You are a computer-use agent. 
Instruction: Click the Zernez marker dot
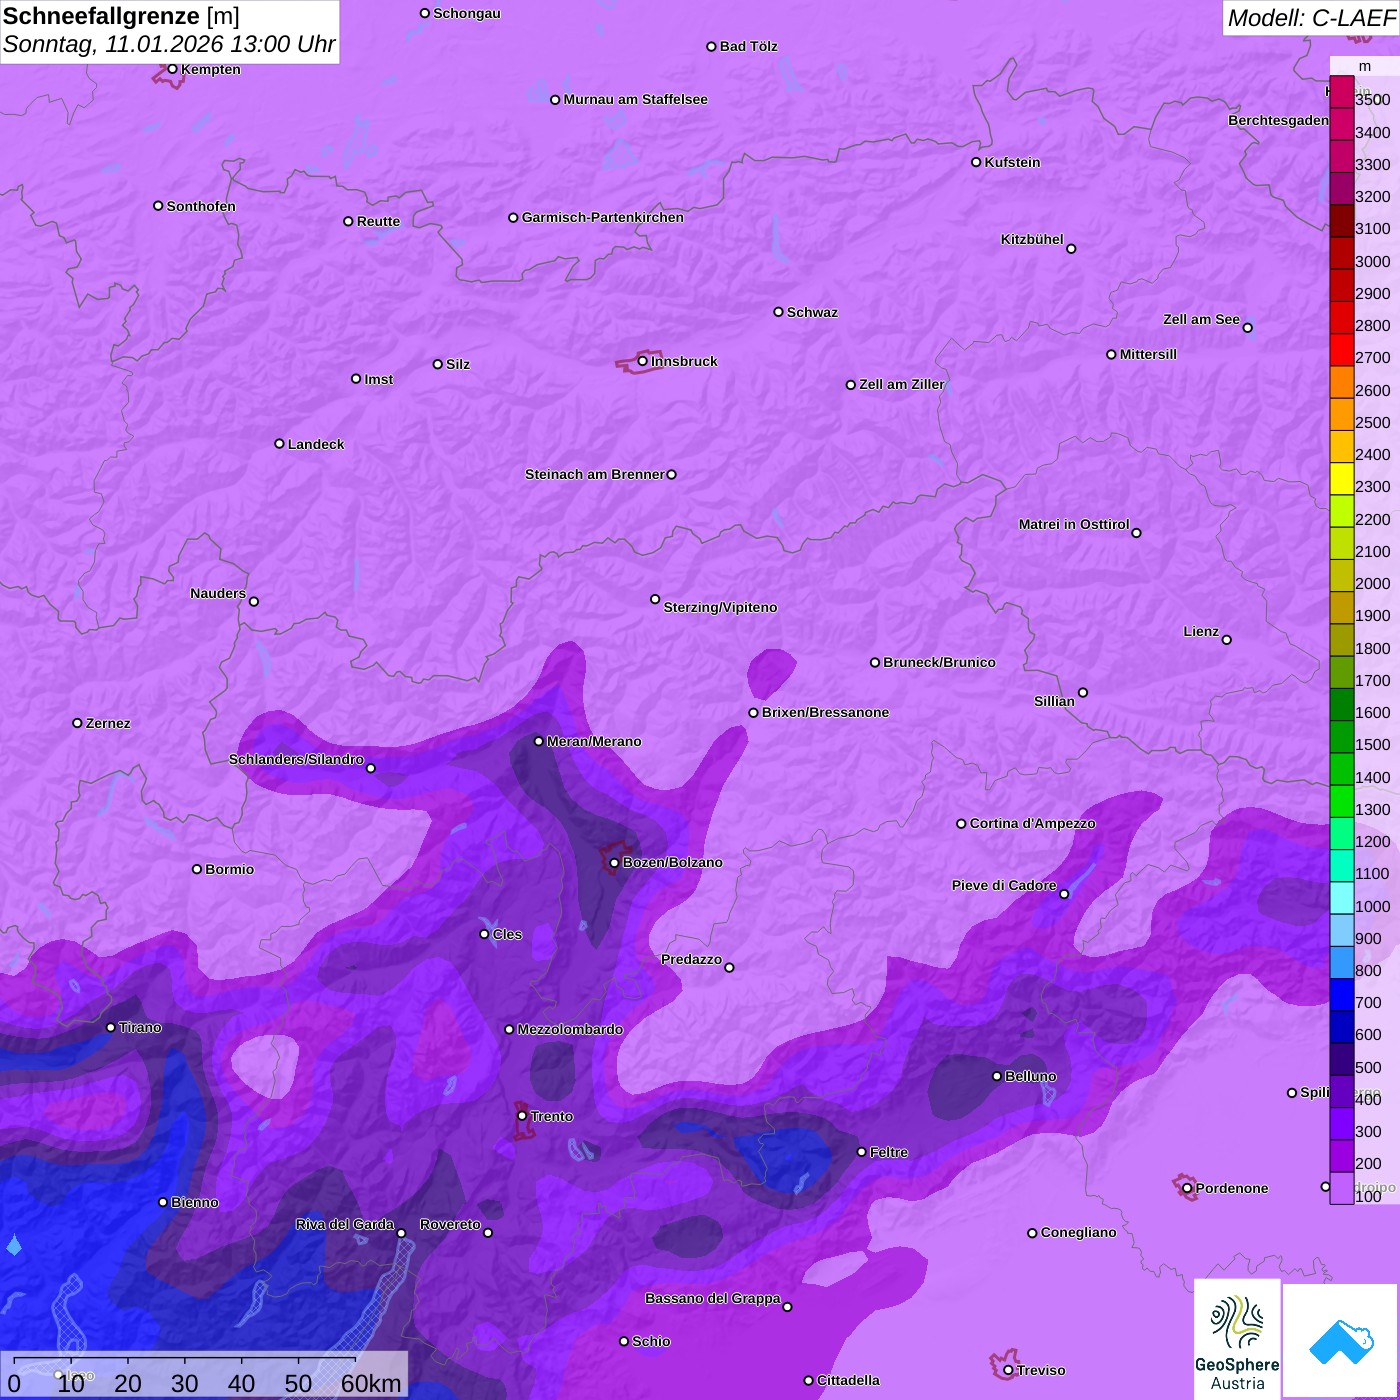click(x=78, y=723)
